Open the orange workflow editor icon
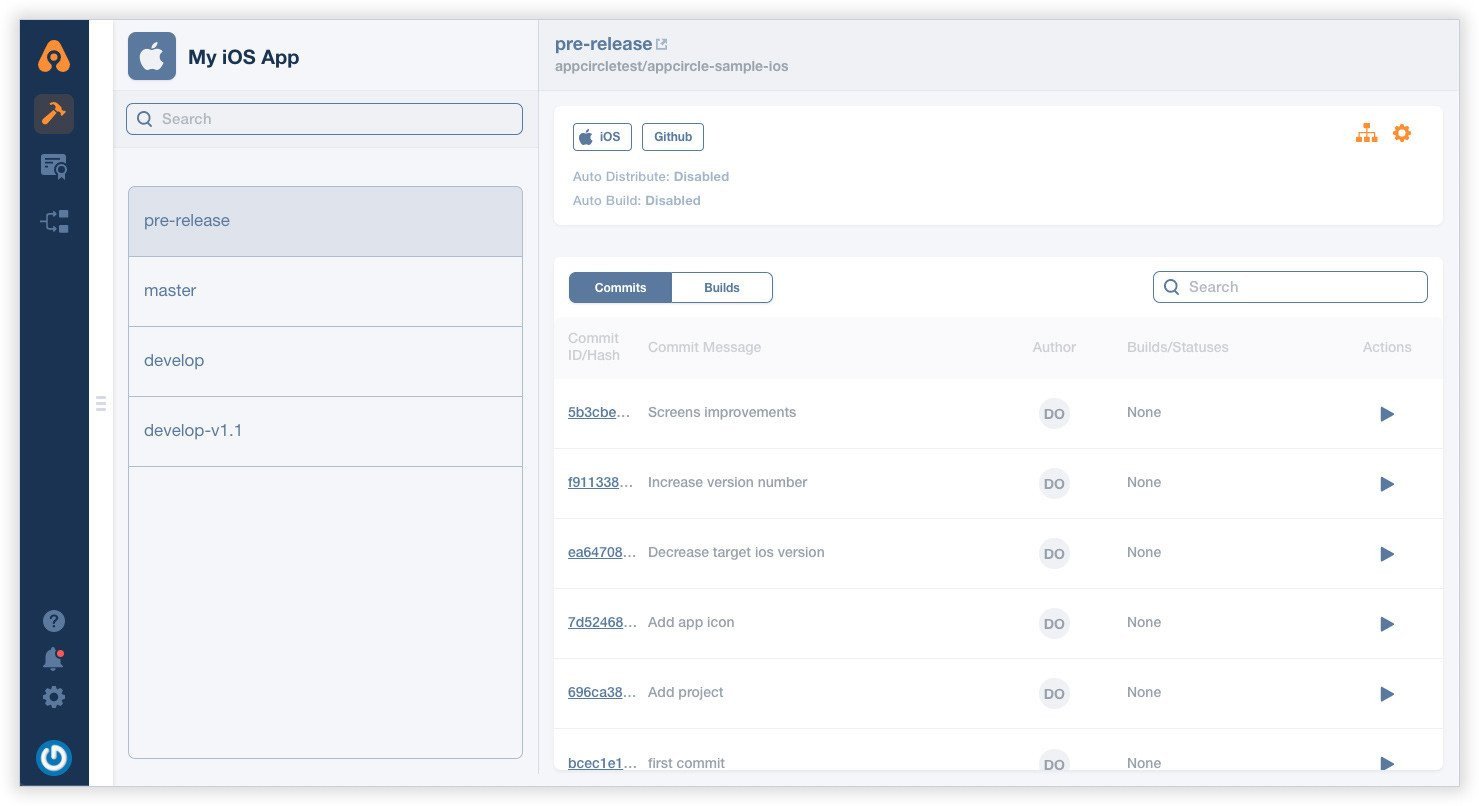The height and width of the screenshot is (806, 1479). [x=1366, y=132]
